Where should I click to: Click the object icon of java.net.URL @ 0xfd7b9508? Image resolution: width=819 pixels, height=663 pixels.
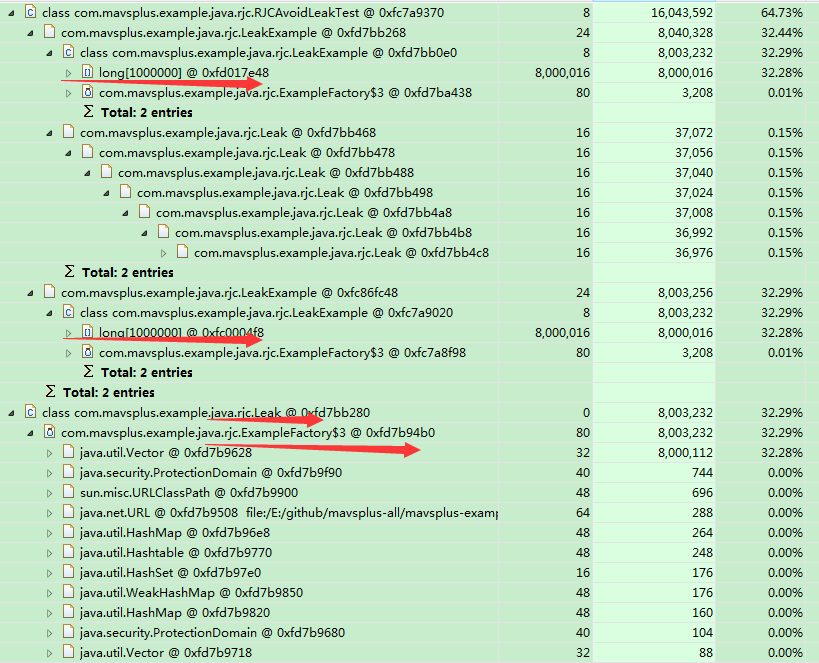pos(68,512)
